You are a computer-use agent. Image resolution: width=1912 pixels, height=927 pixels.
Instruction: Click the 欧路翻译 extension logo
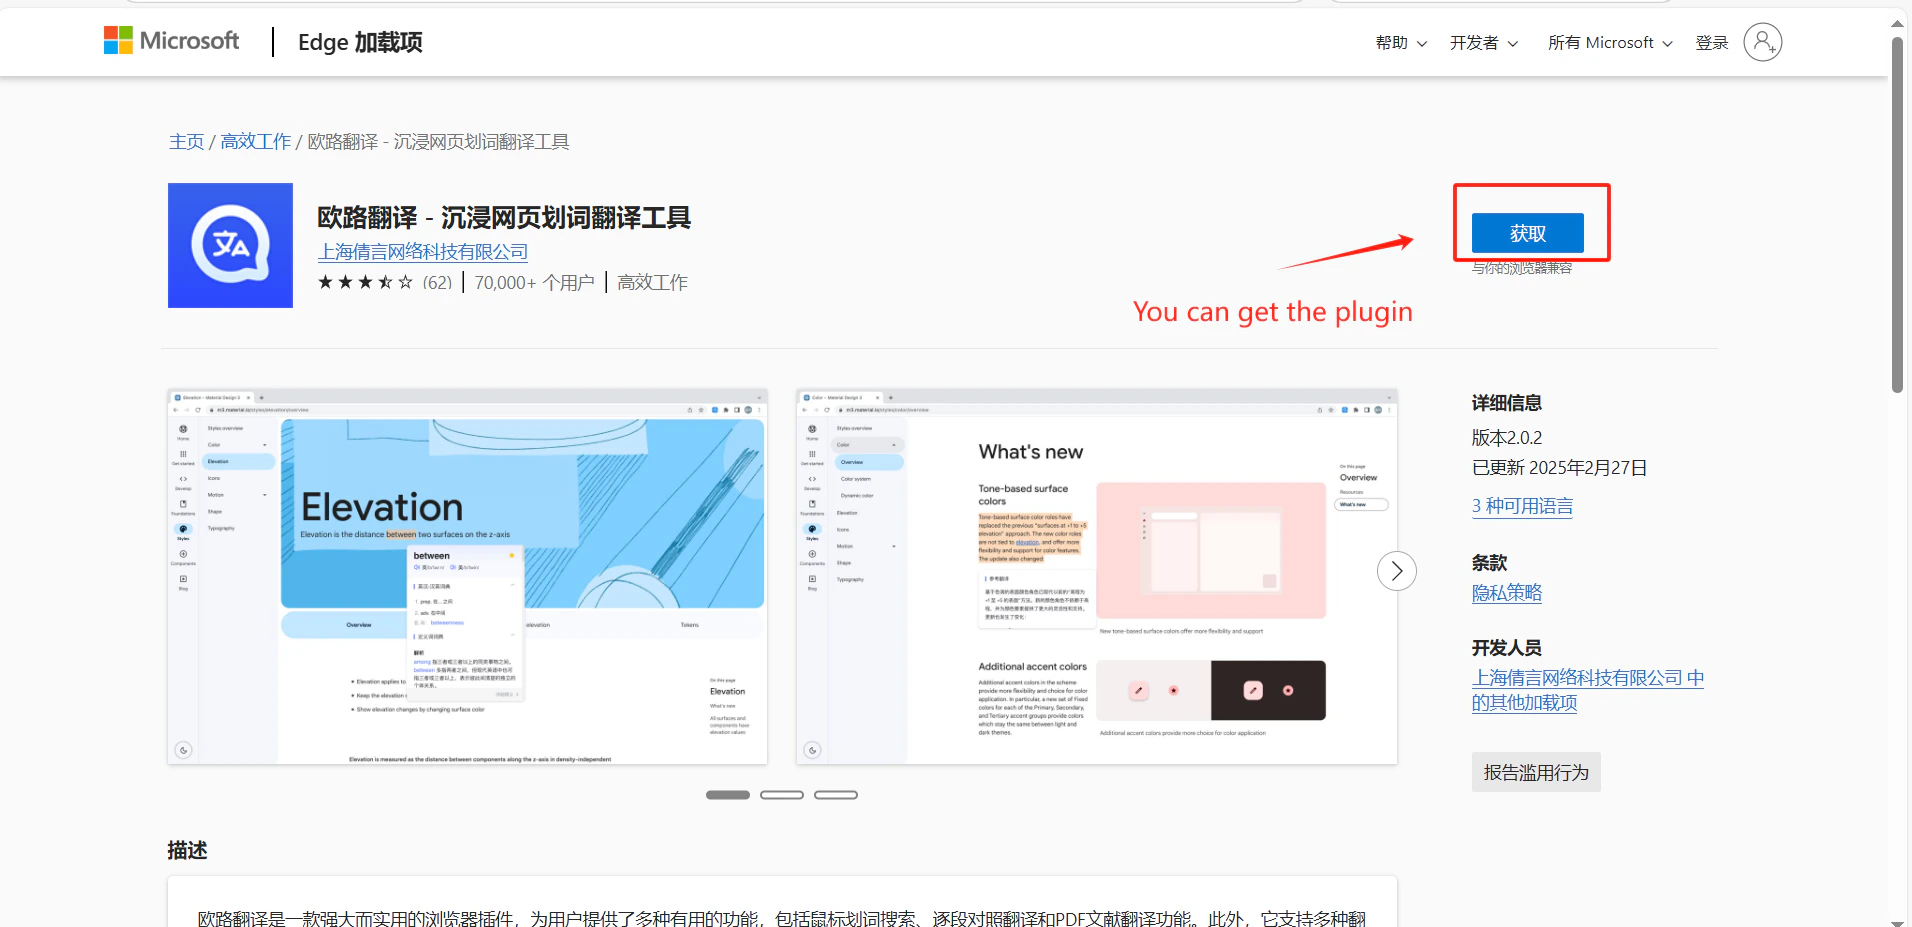coord(230,245)
